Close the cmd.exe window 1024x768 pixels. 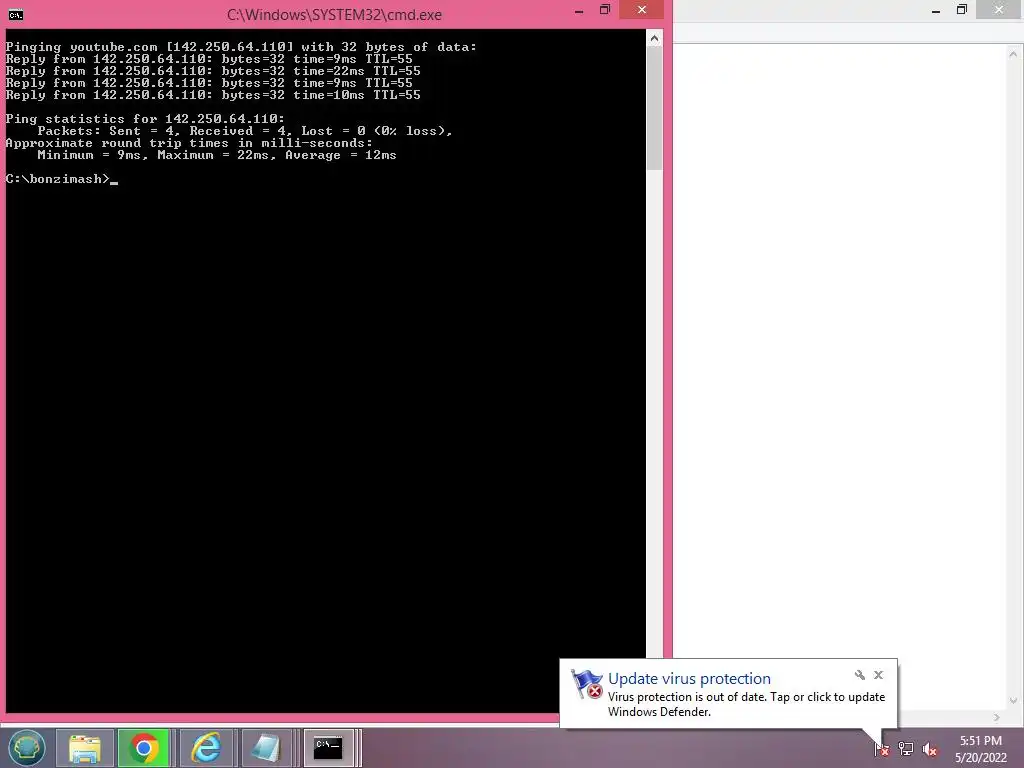click(x=641, y=10)
